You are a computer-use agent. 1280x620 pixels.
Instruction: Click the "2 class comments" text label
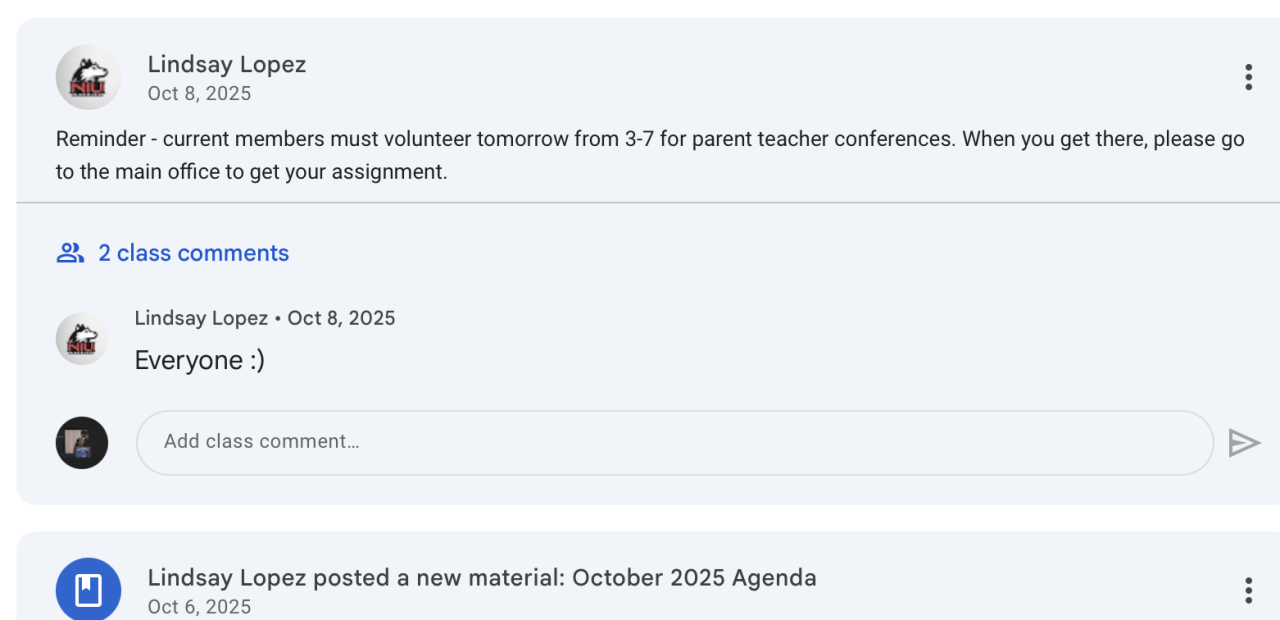click(x=193, y=253)
